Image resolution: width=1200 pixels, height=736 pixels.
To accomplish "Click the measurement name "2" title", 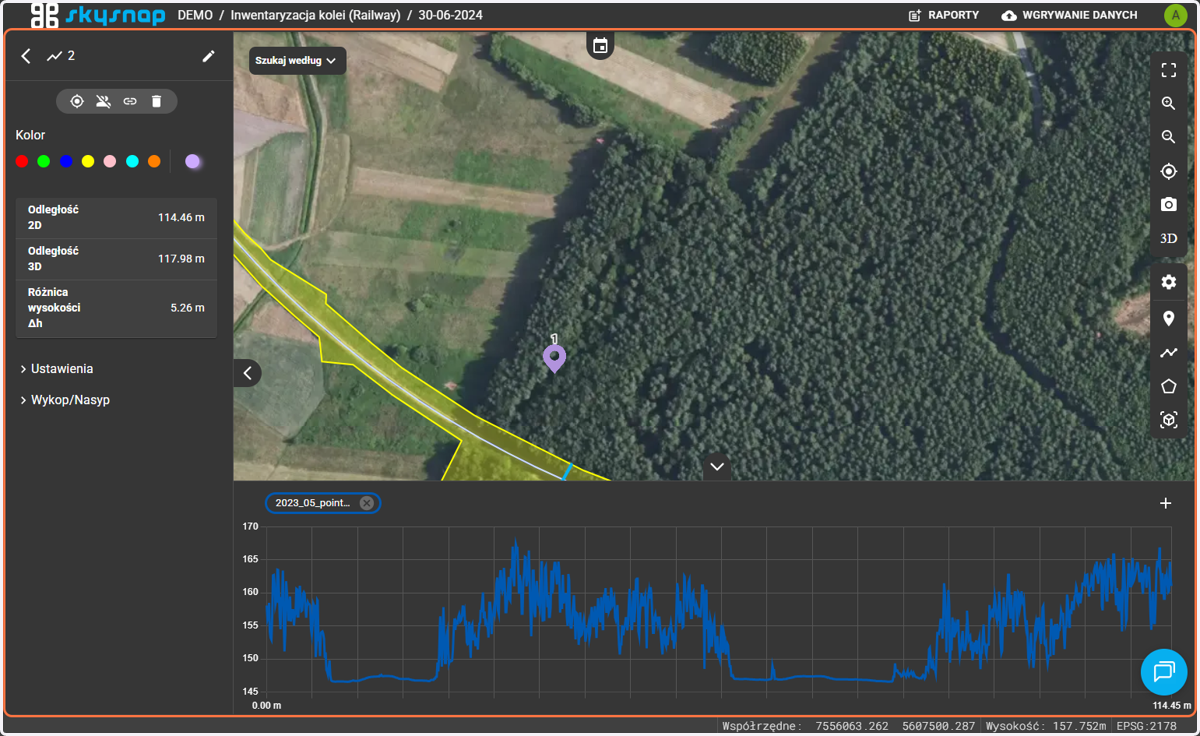I will click(71, 56).
